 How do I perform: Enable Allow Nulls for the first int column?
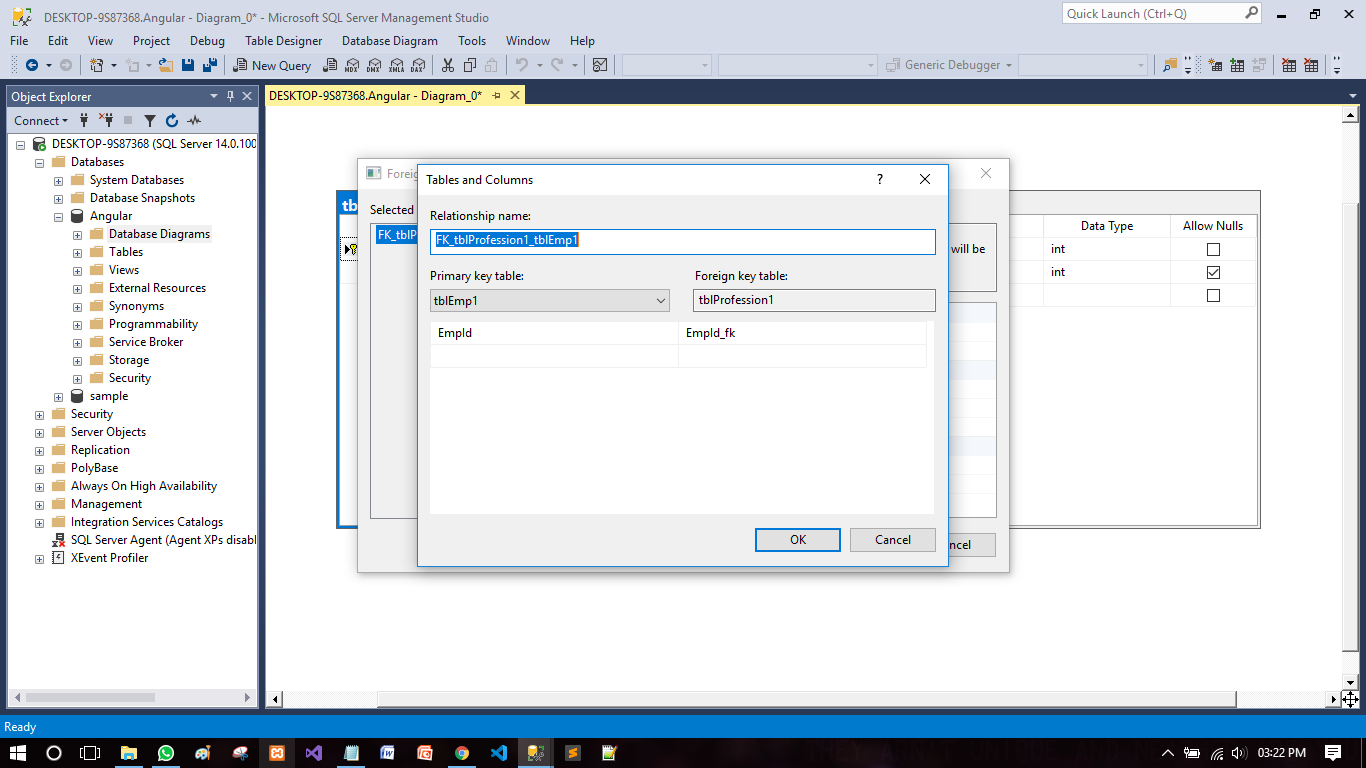[x=1211, y=247]
